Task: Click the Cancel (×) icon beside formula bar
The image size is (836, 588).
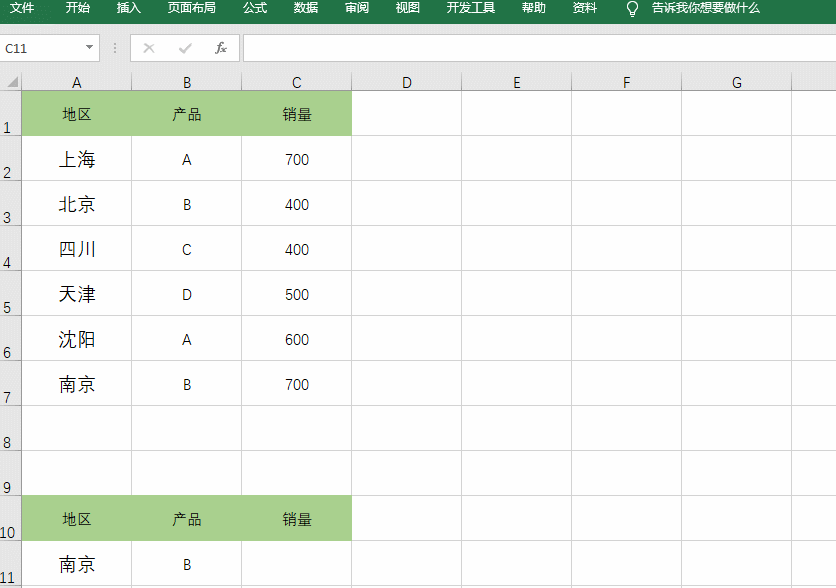Action: tap(148, 47)
